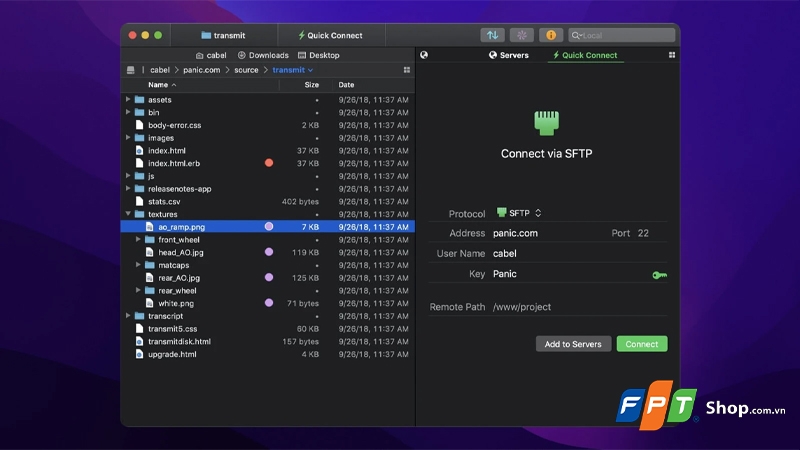Expand the bin folder
Image resolution: width=800 pixels, height=450 pixels.
pyautogui.click(x=128, y=112)
